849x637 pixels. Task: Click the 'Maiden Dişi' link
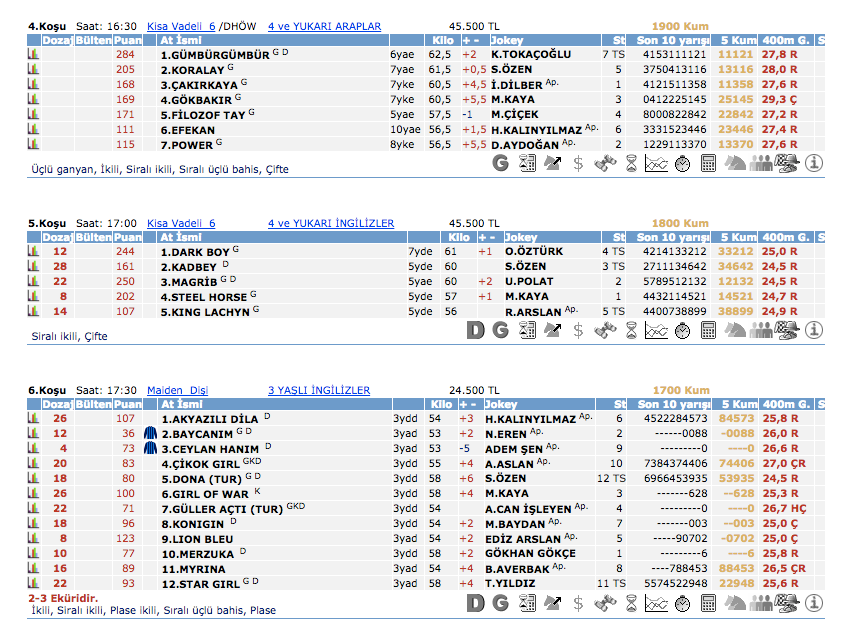(x=177, y=390)
